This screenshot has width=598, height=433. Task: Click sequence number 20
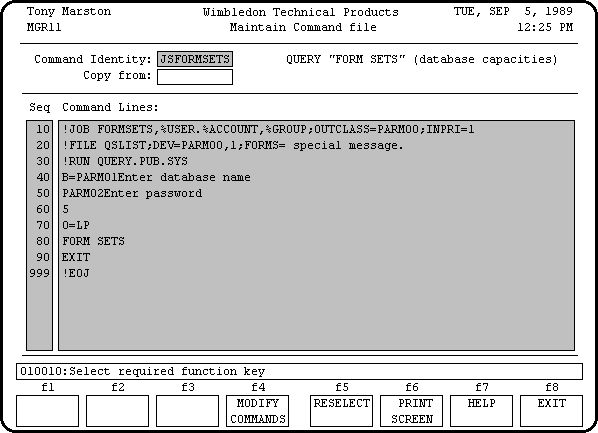click(x=43, y=145)
